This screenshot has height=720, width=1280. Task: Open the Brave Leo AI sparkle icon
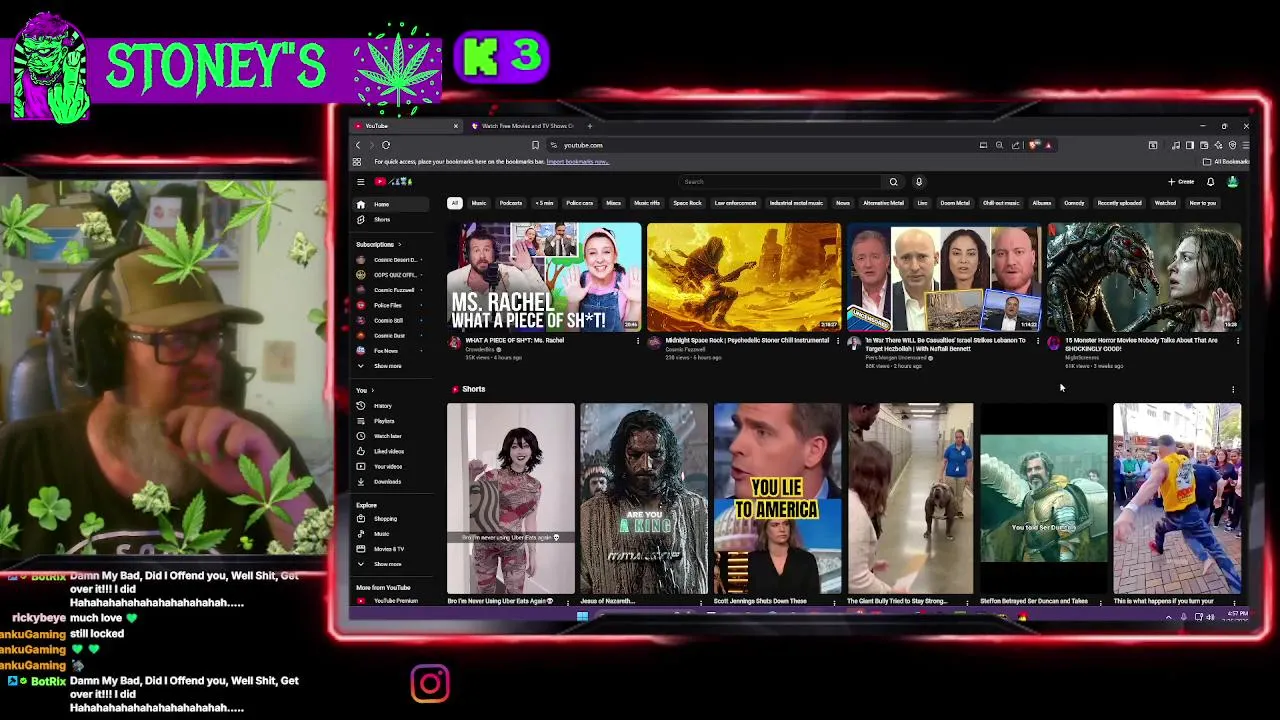pyautogui.click(x=1218, y=145)
